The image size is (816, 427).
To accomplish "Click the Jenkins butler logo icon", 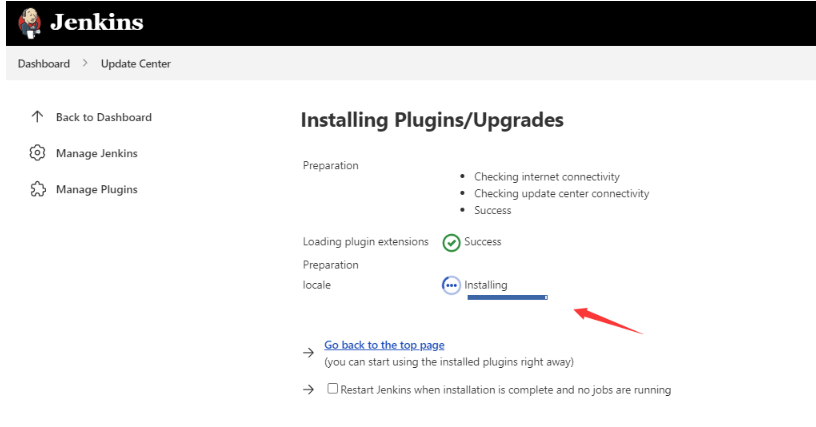I will point(24,22).
